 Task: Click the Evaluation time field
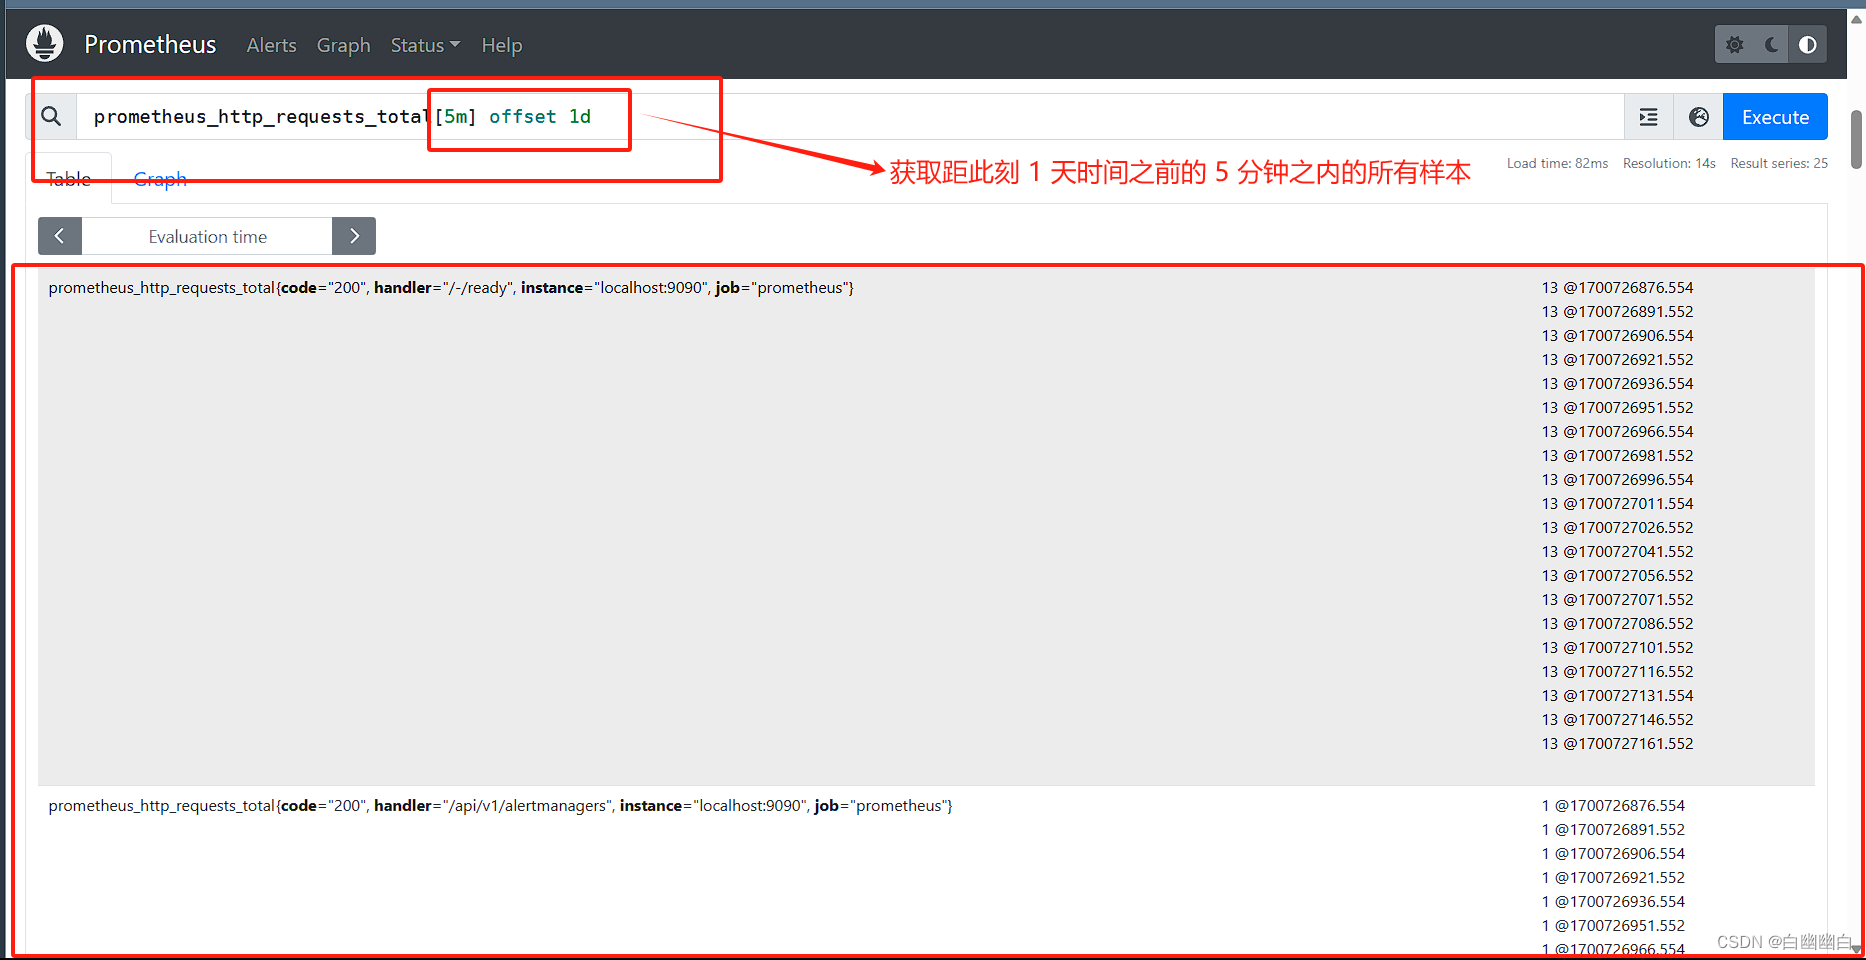[x=207, y=236]
